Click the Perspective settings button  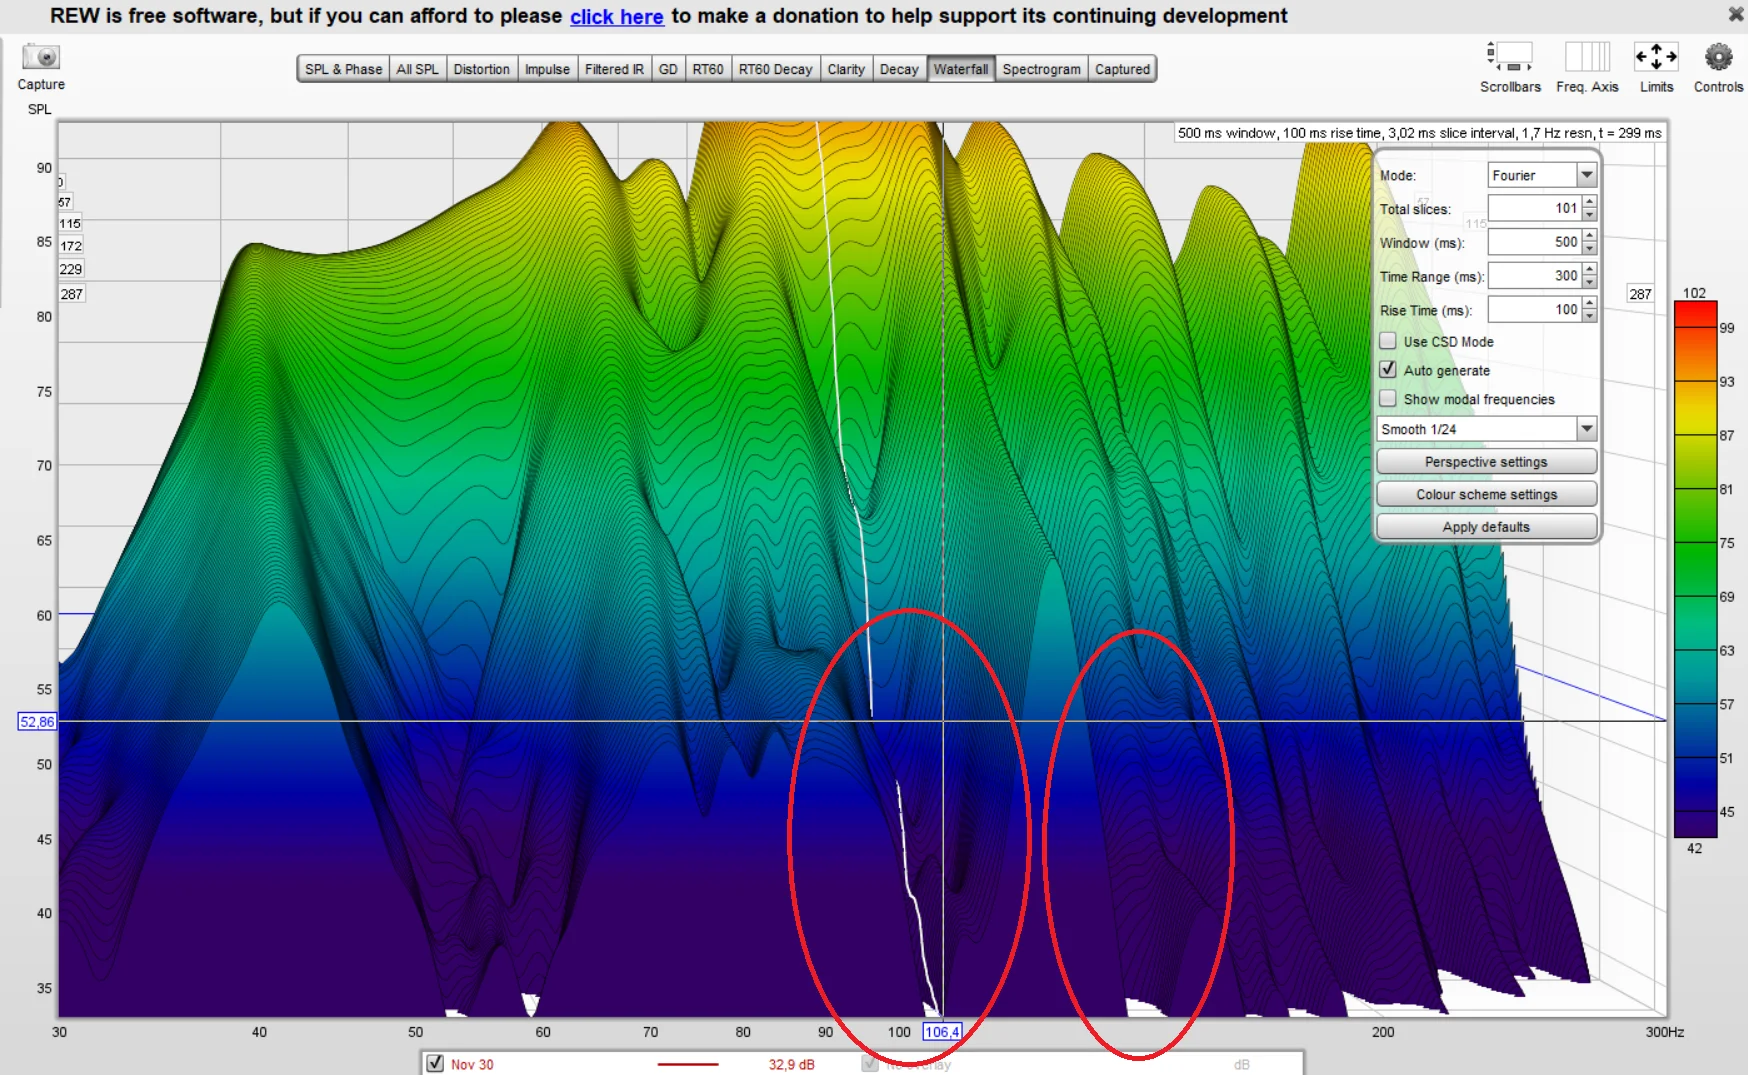click(x=1486, y=462)
